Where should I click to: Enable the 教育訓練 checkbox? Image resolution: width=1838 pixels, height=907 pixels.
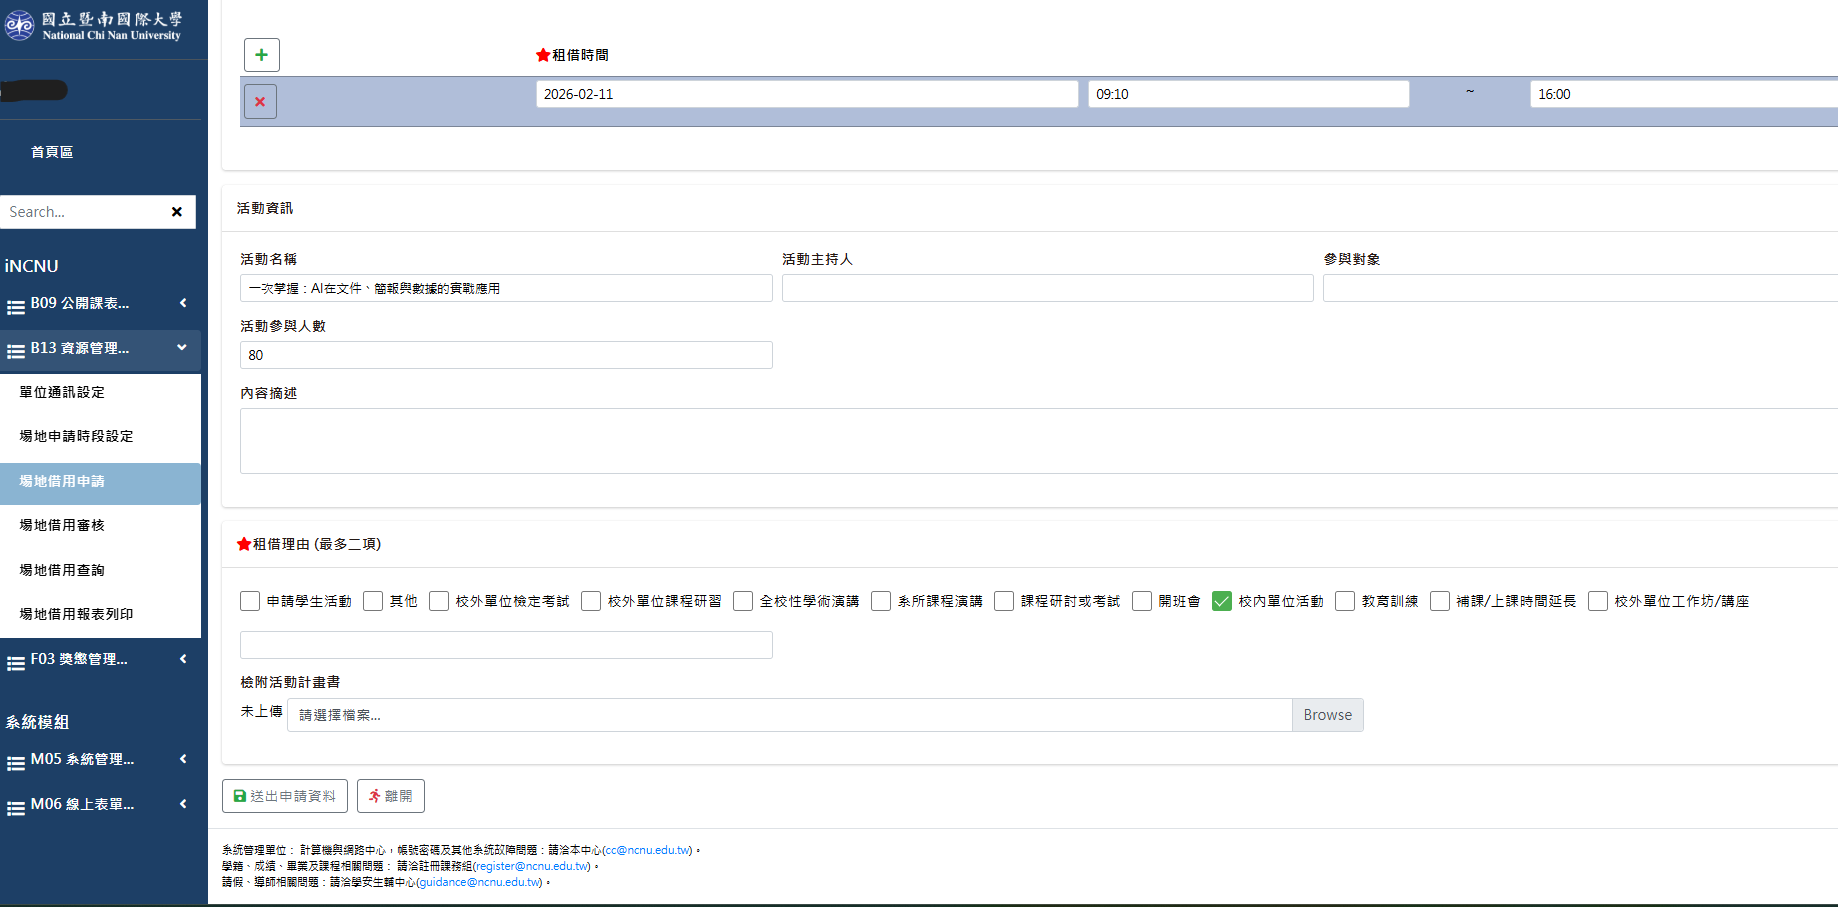[x=1345, y=601]
